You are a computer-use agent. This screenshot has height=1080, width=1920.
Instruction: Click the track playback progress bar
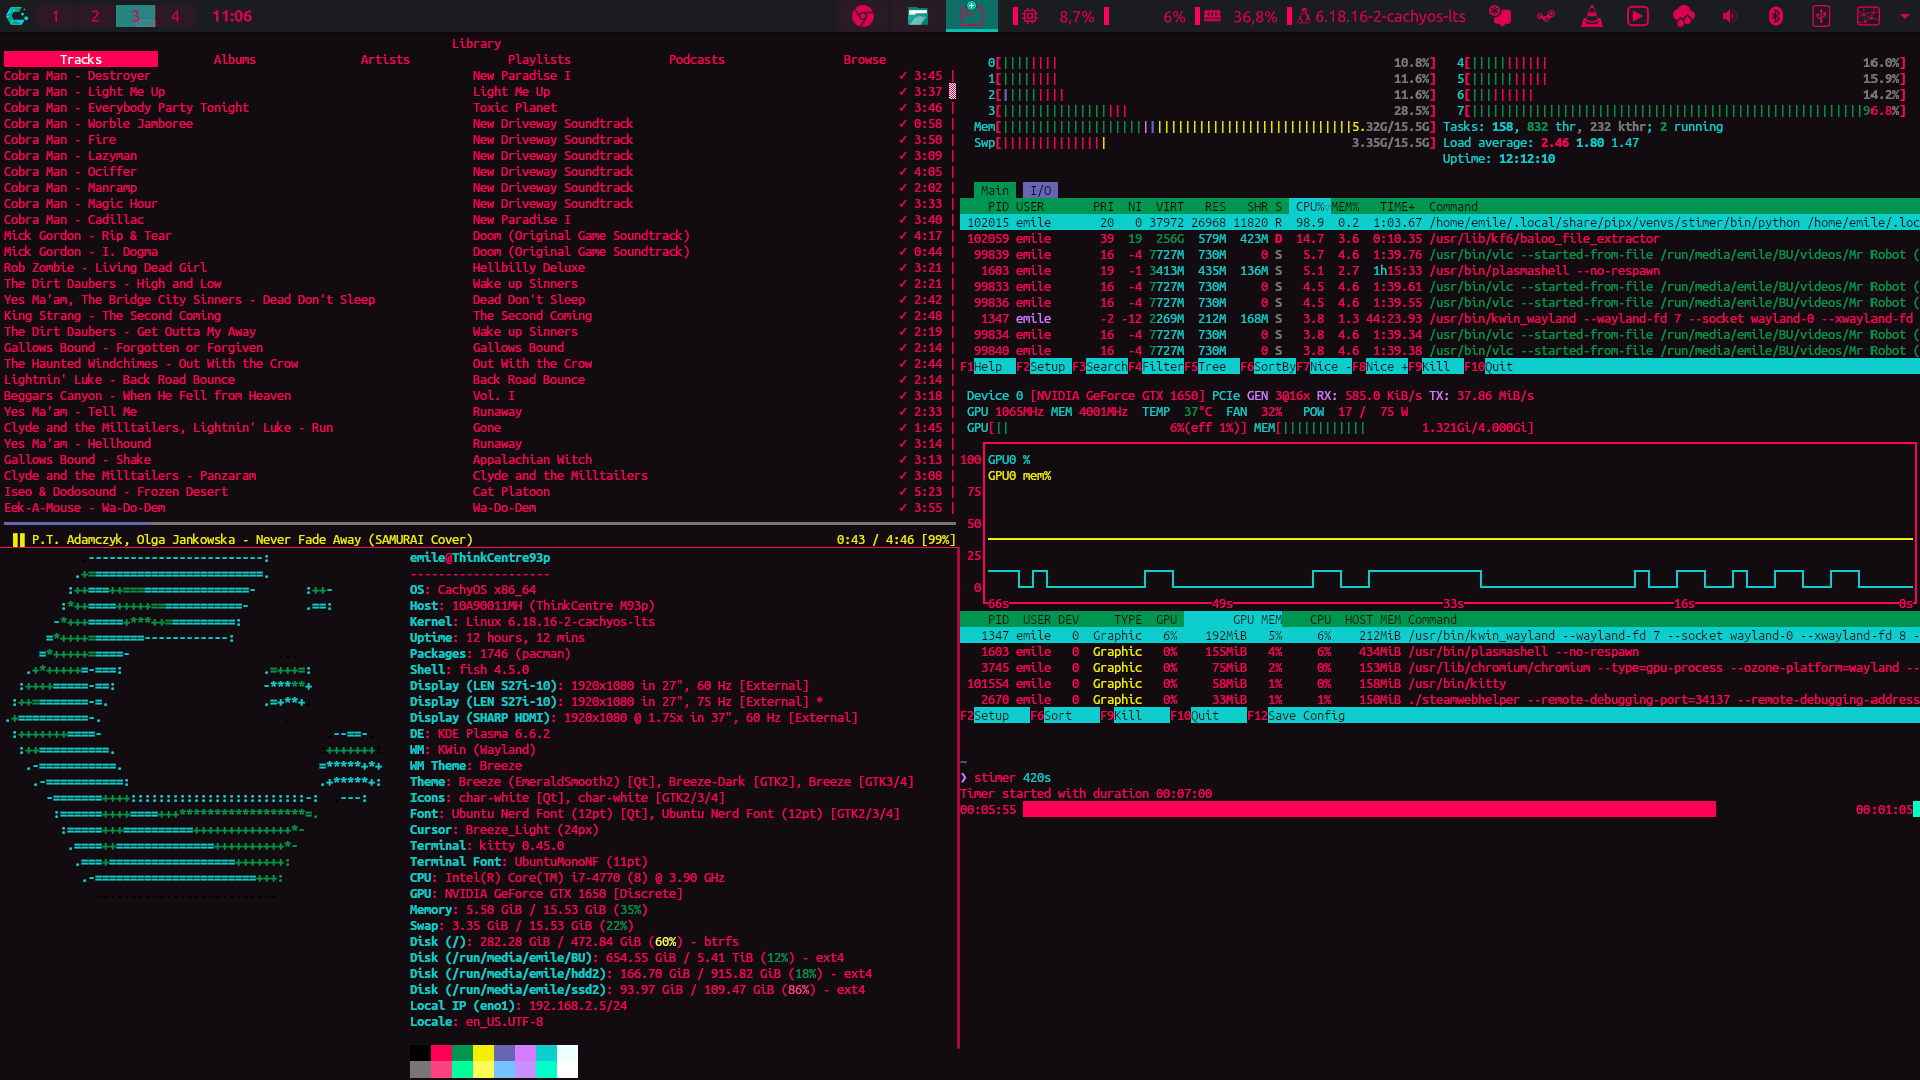point(478,523)
